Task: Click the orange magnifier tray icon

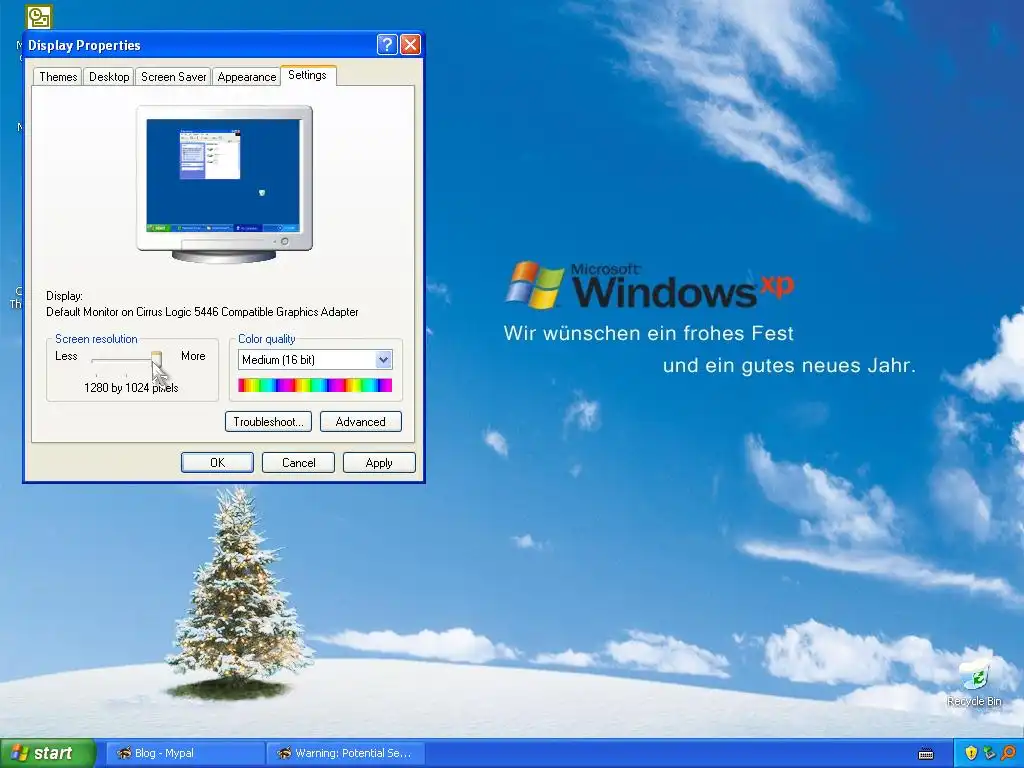Action: pos(1008,753)
